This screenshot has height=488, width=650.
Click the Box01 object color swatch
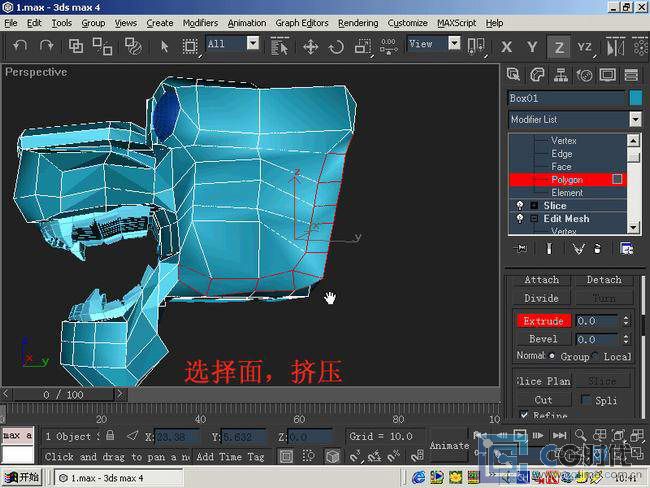click(635, 98)
